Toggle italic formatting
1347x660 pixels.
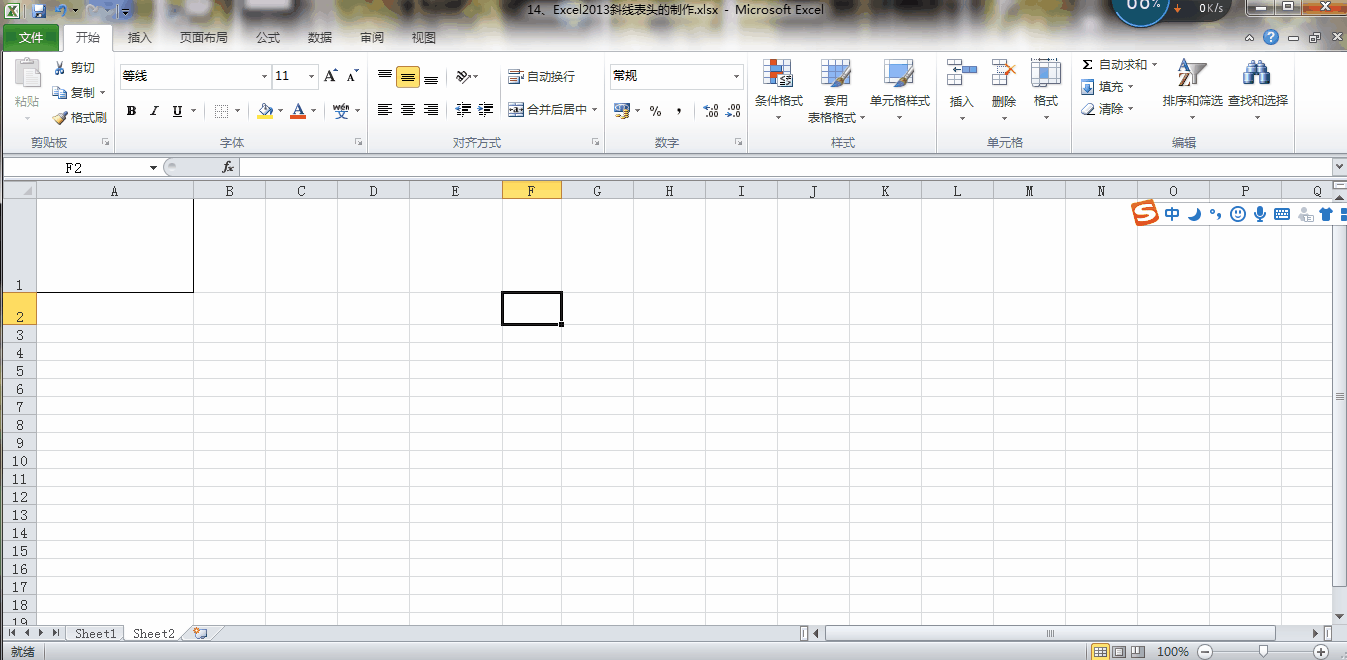(x=153, y=110)
